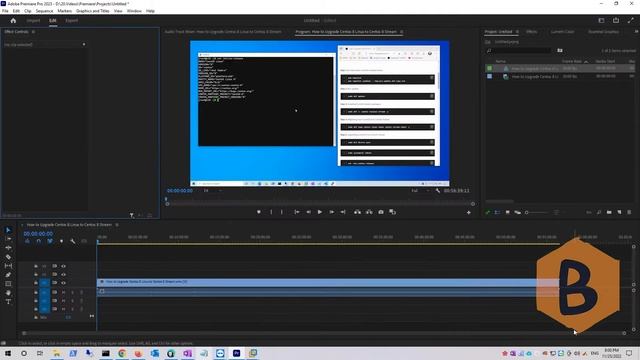Click the Home icon in top bar
This screenshot has height=360, width=640.
(13, 20)
